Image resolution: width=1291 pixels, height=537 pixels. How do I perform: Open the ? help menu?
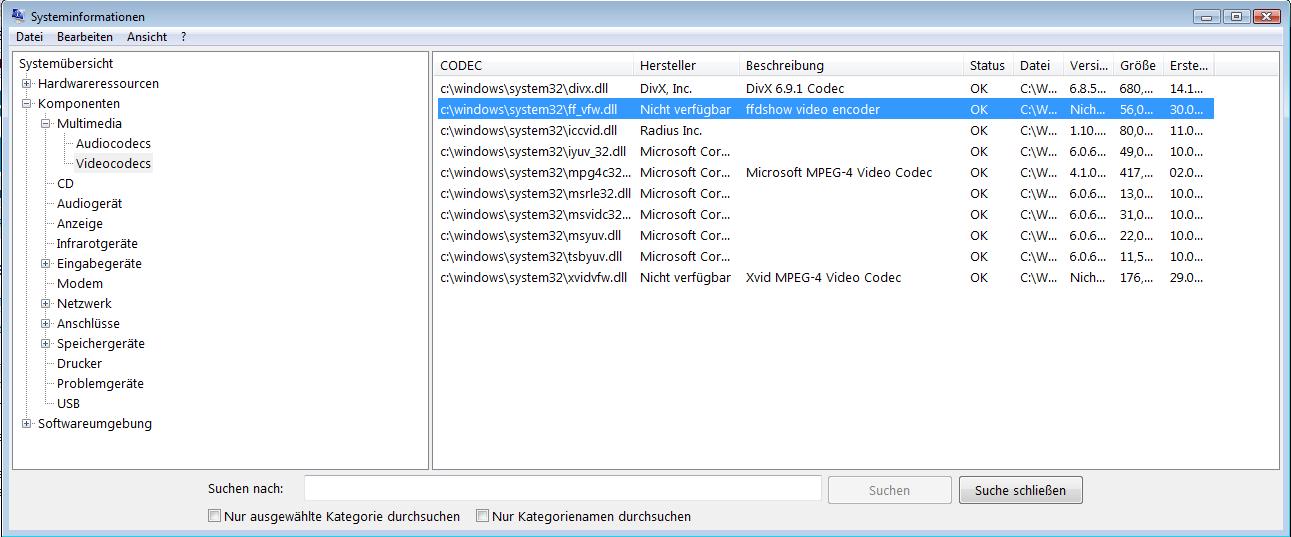coord(183,37)
